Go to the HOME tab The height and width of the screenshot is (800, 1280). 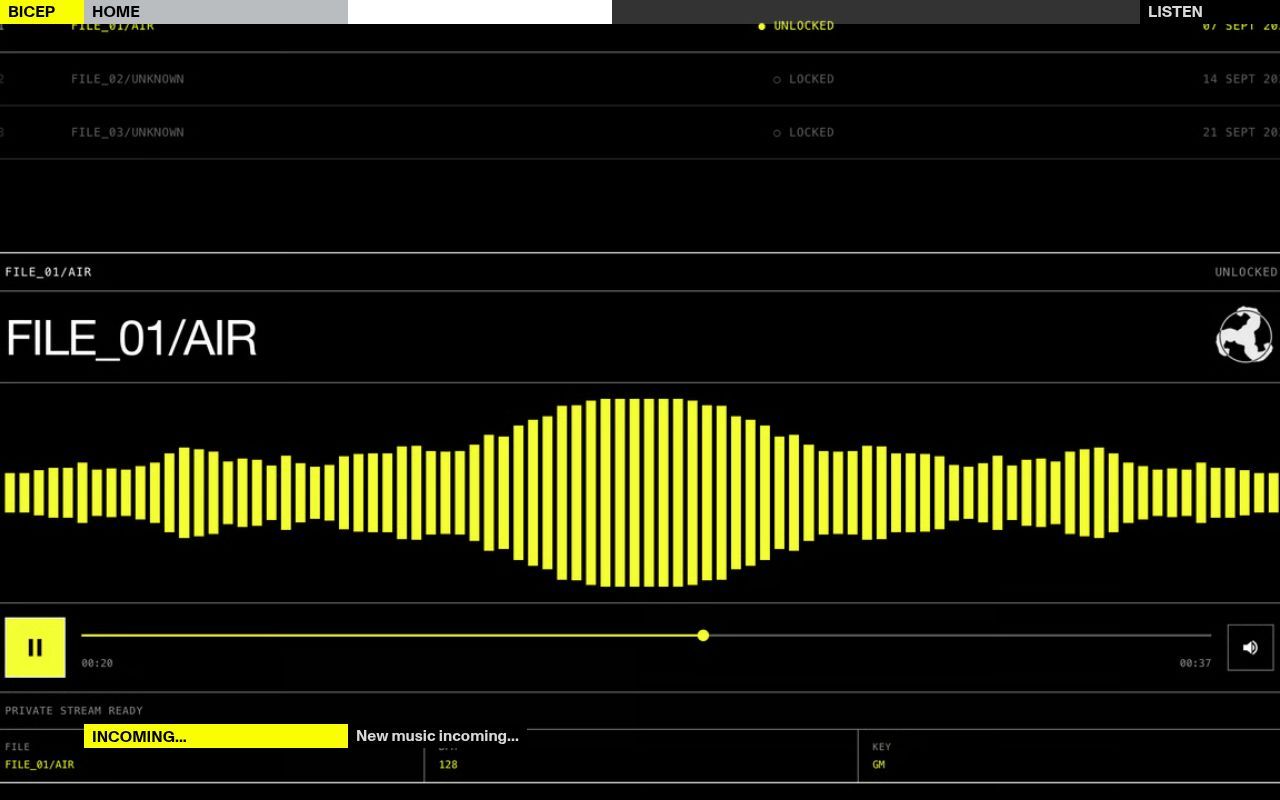216,12
